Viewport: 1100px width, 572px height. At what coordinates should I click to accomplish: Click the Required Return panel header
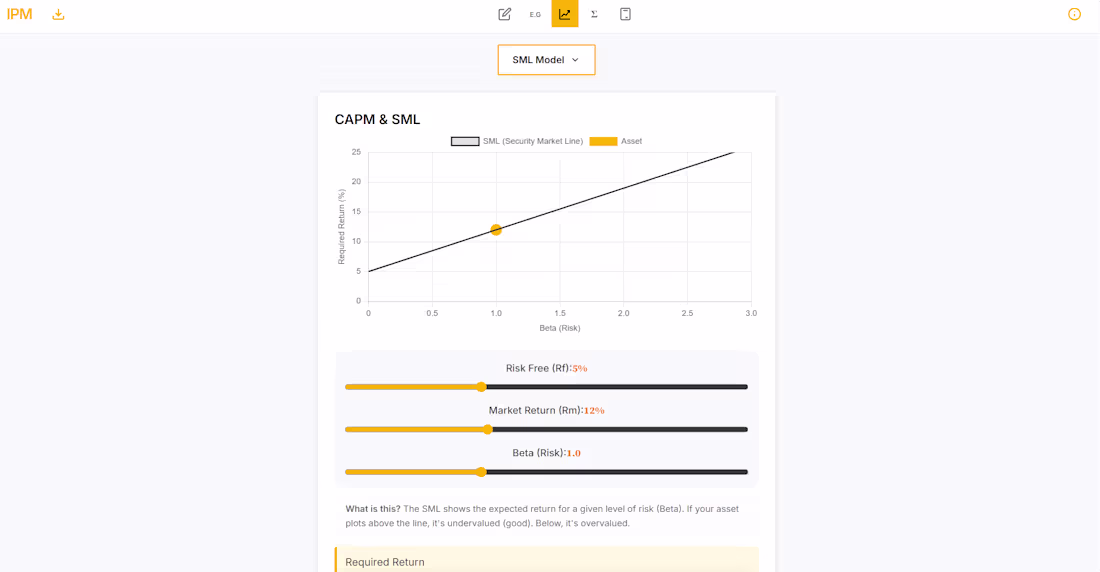click(385, 562)
